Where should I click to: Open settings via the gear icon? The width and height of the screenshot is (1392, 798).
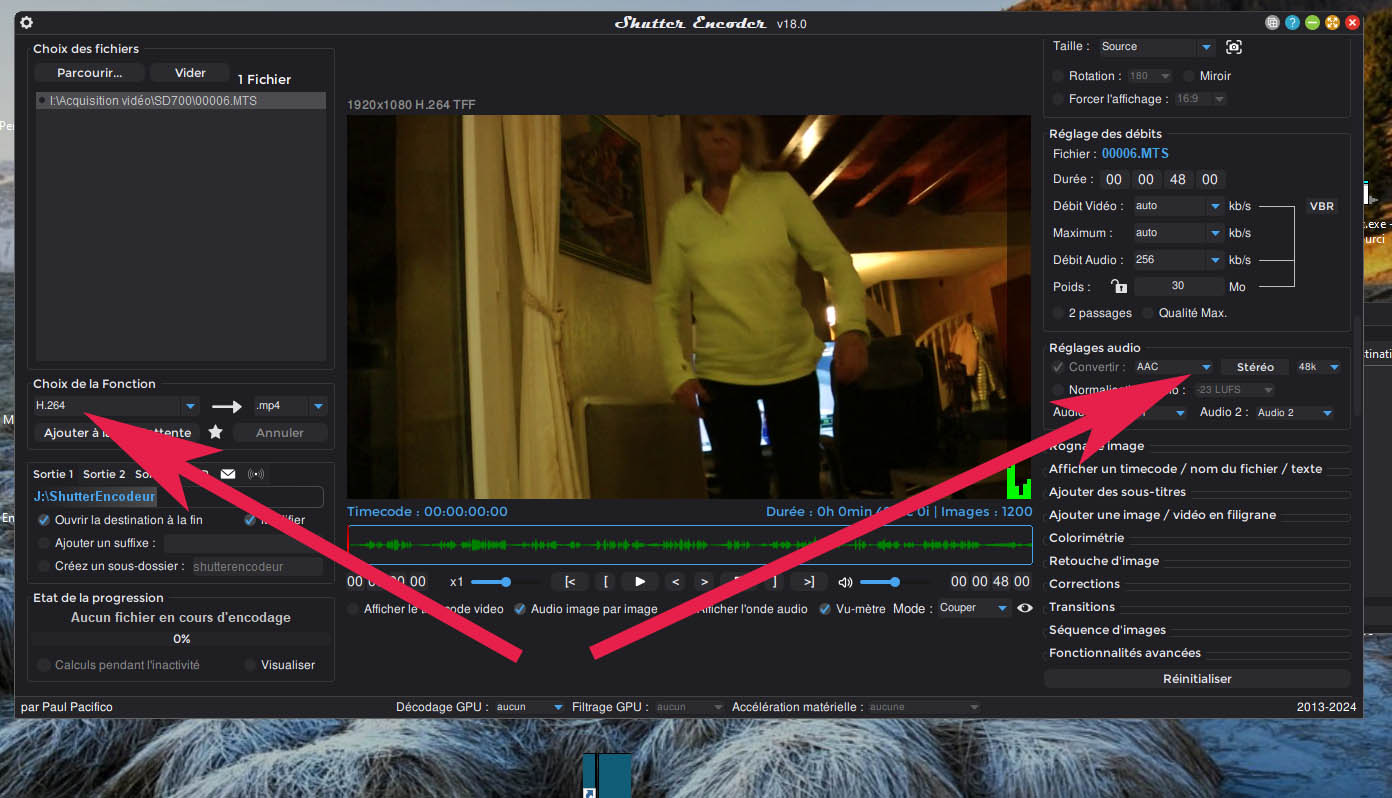[27, 23]
